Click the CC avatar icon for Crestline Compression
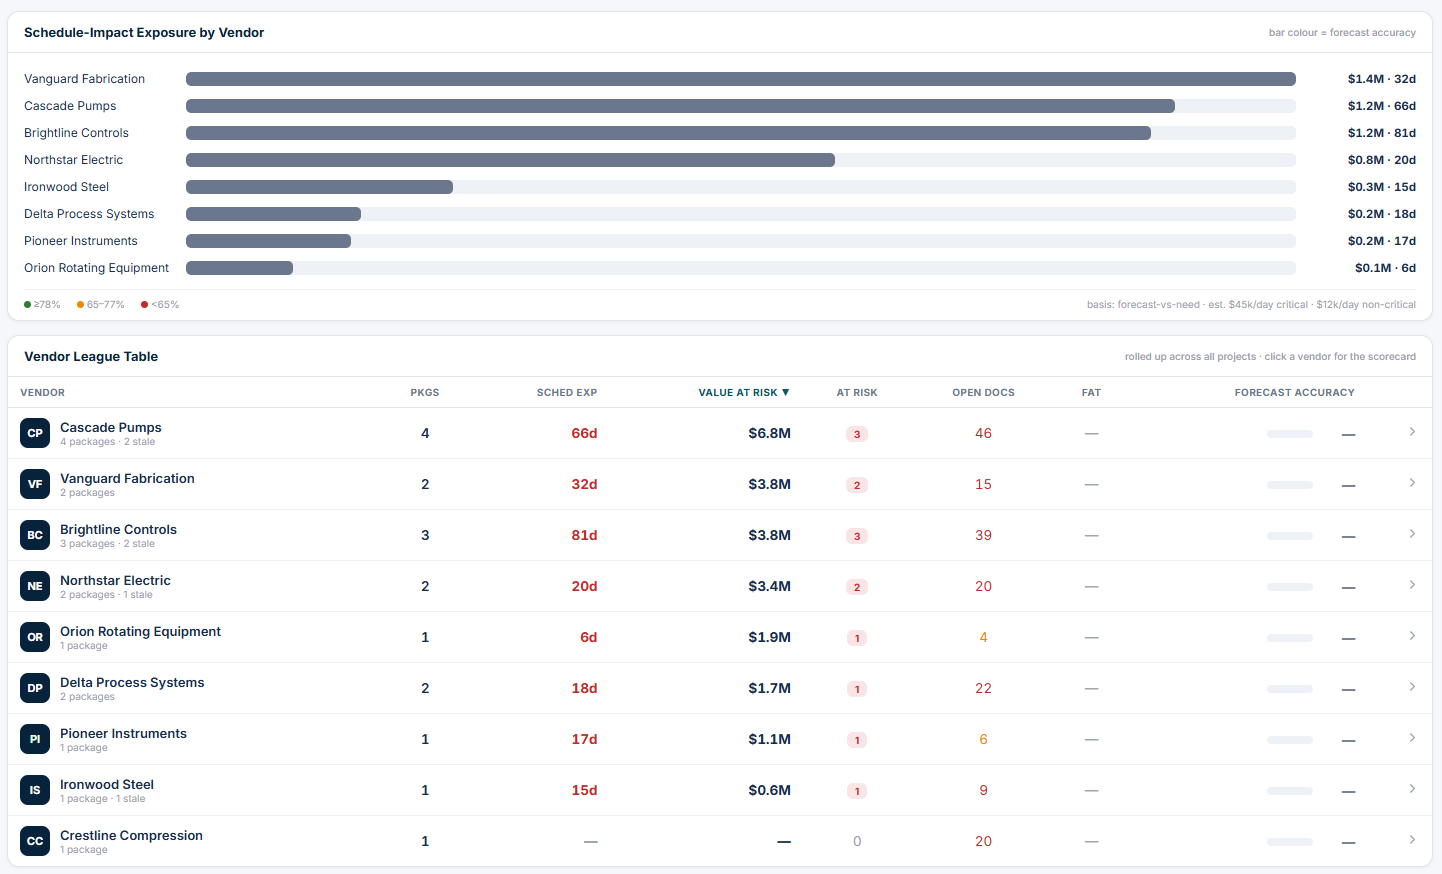This screenshot has width=1442, height=874. (x=35, y=841)
